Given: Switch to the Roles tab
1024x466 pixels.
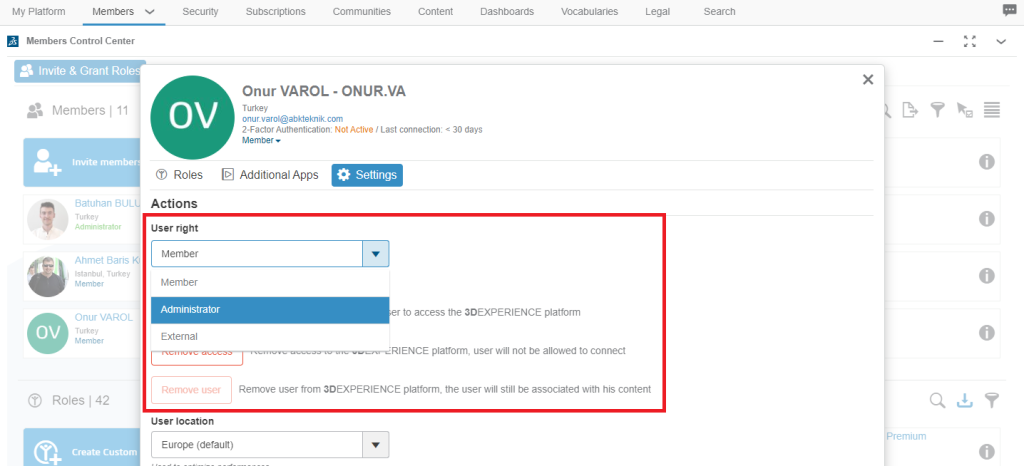Looking at the screenshot, I should pos(179,175).
